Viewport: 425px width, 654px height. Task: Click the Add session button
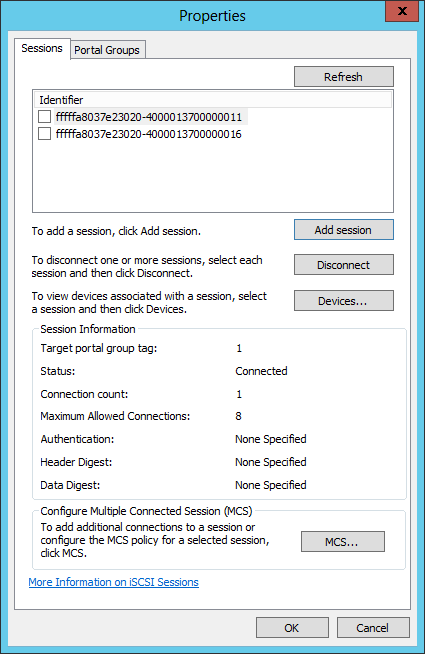(344, 230)
